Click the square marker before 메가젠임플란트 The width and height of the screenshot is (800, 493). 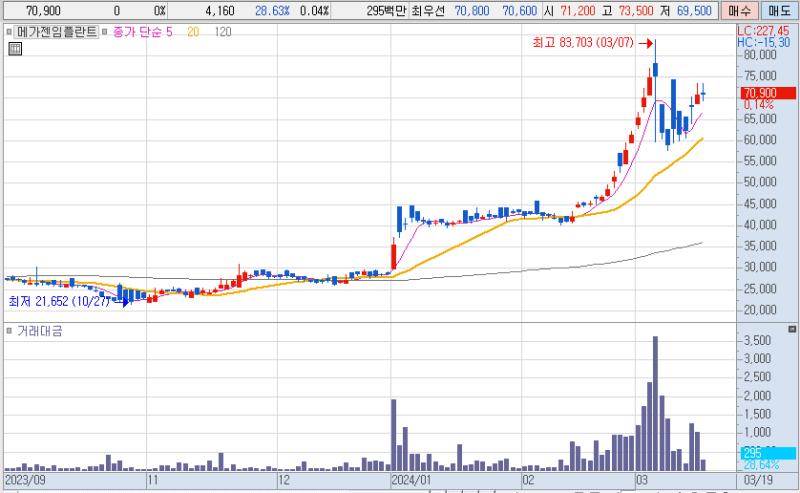point(9,32)
